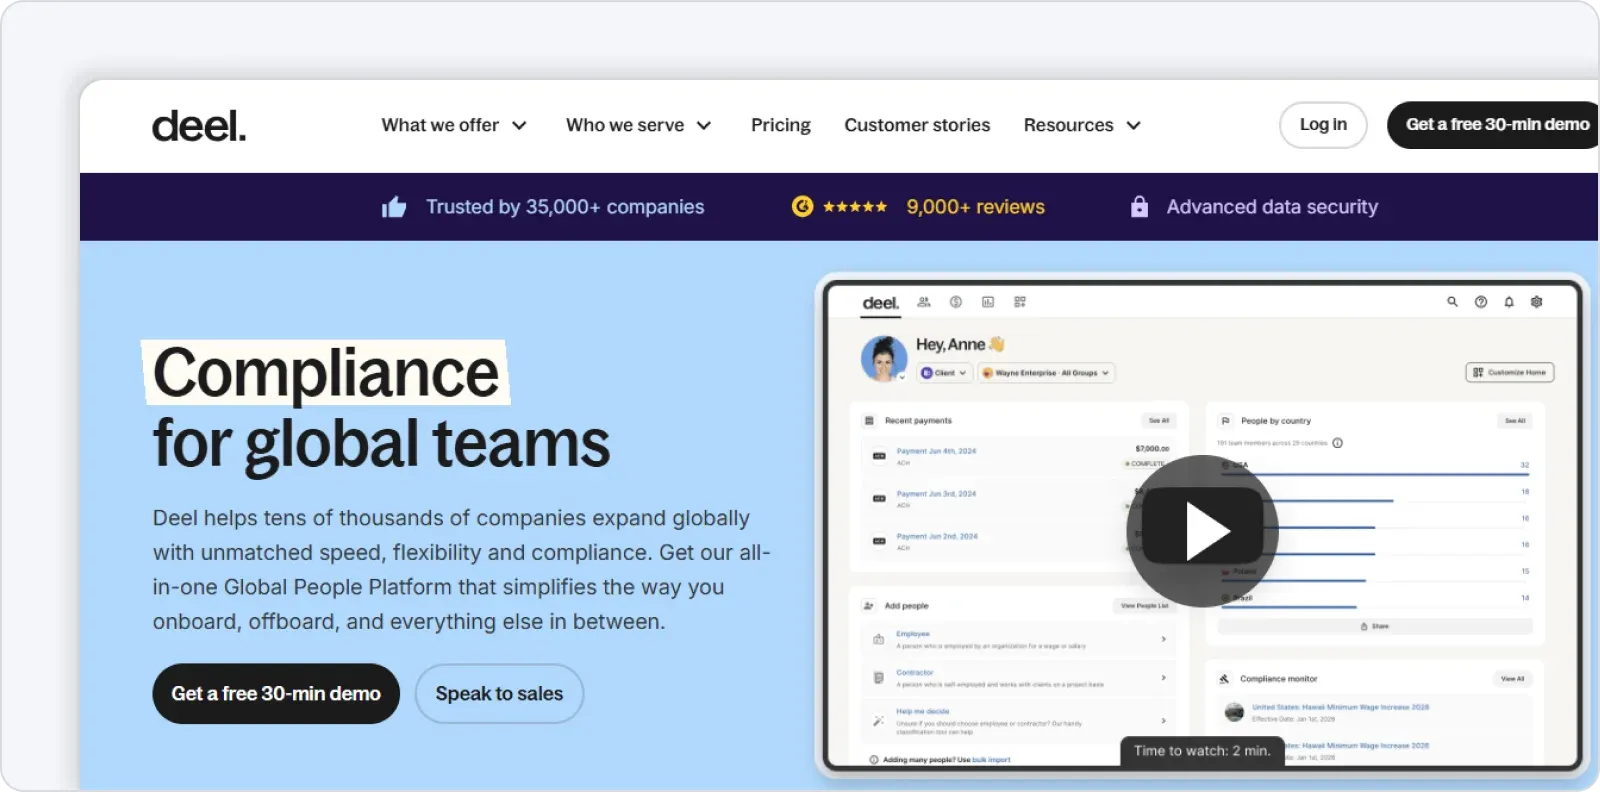Click the search magnifier in the dashboard preview
This screenshot has width=1600, height=792.
1452,302
